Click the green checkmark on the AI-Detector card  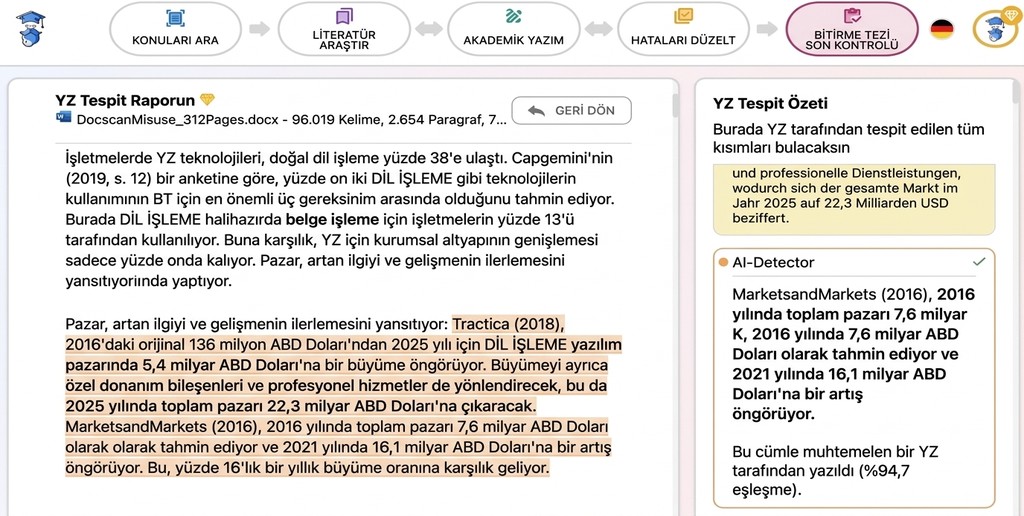click(978, 262)
